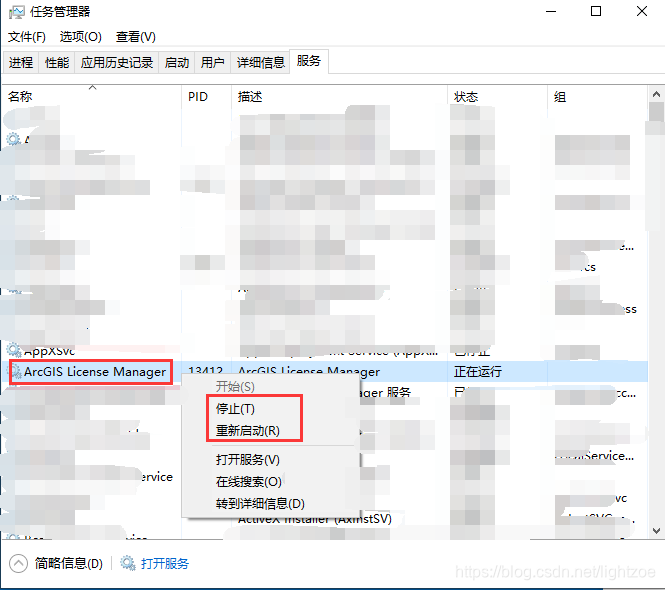Sort services by the 名称 column header

[92, 96]
